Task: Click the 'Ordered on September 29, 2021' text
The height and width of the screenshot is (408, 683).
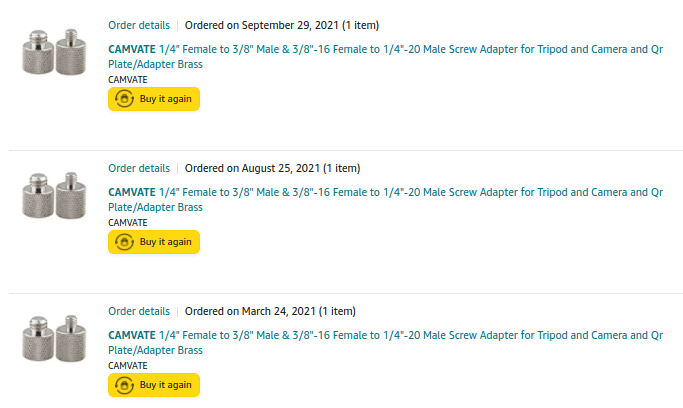Action: click(x=262, y=25)
